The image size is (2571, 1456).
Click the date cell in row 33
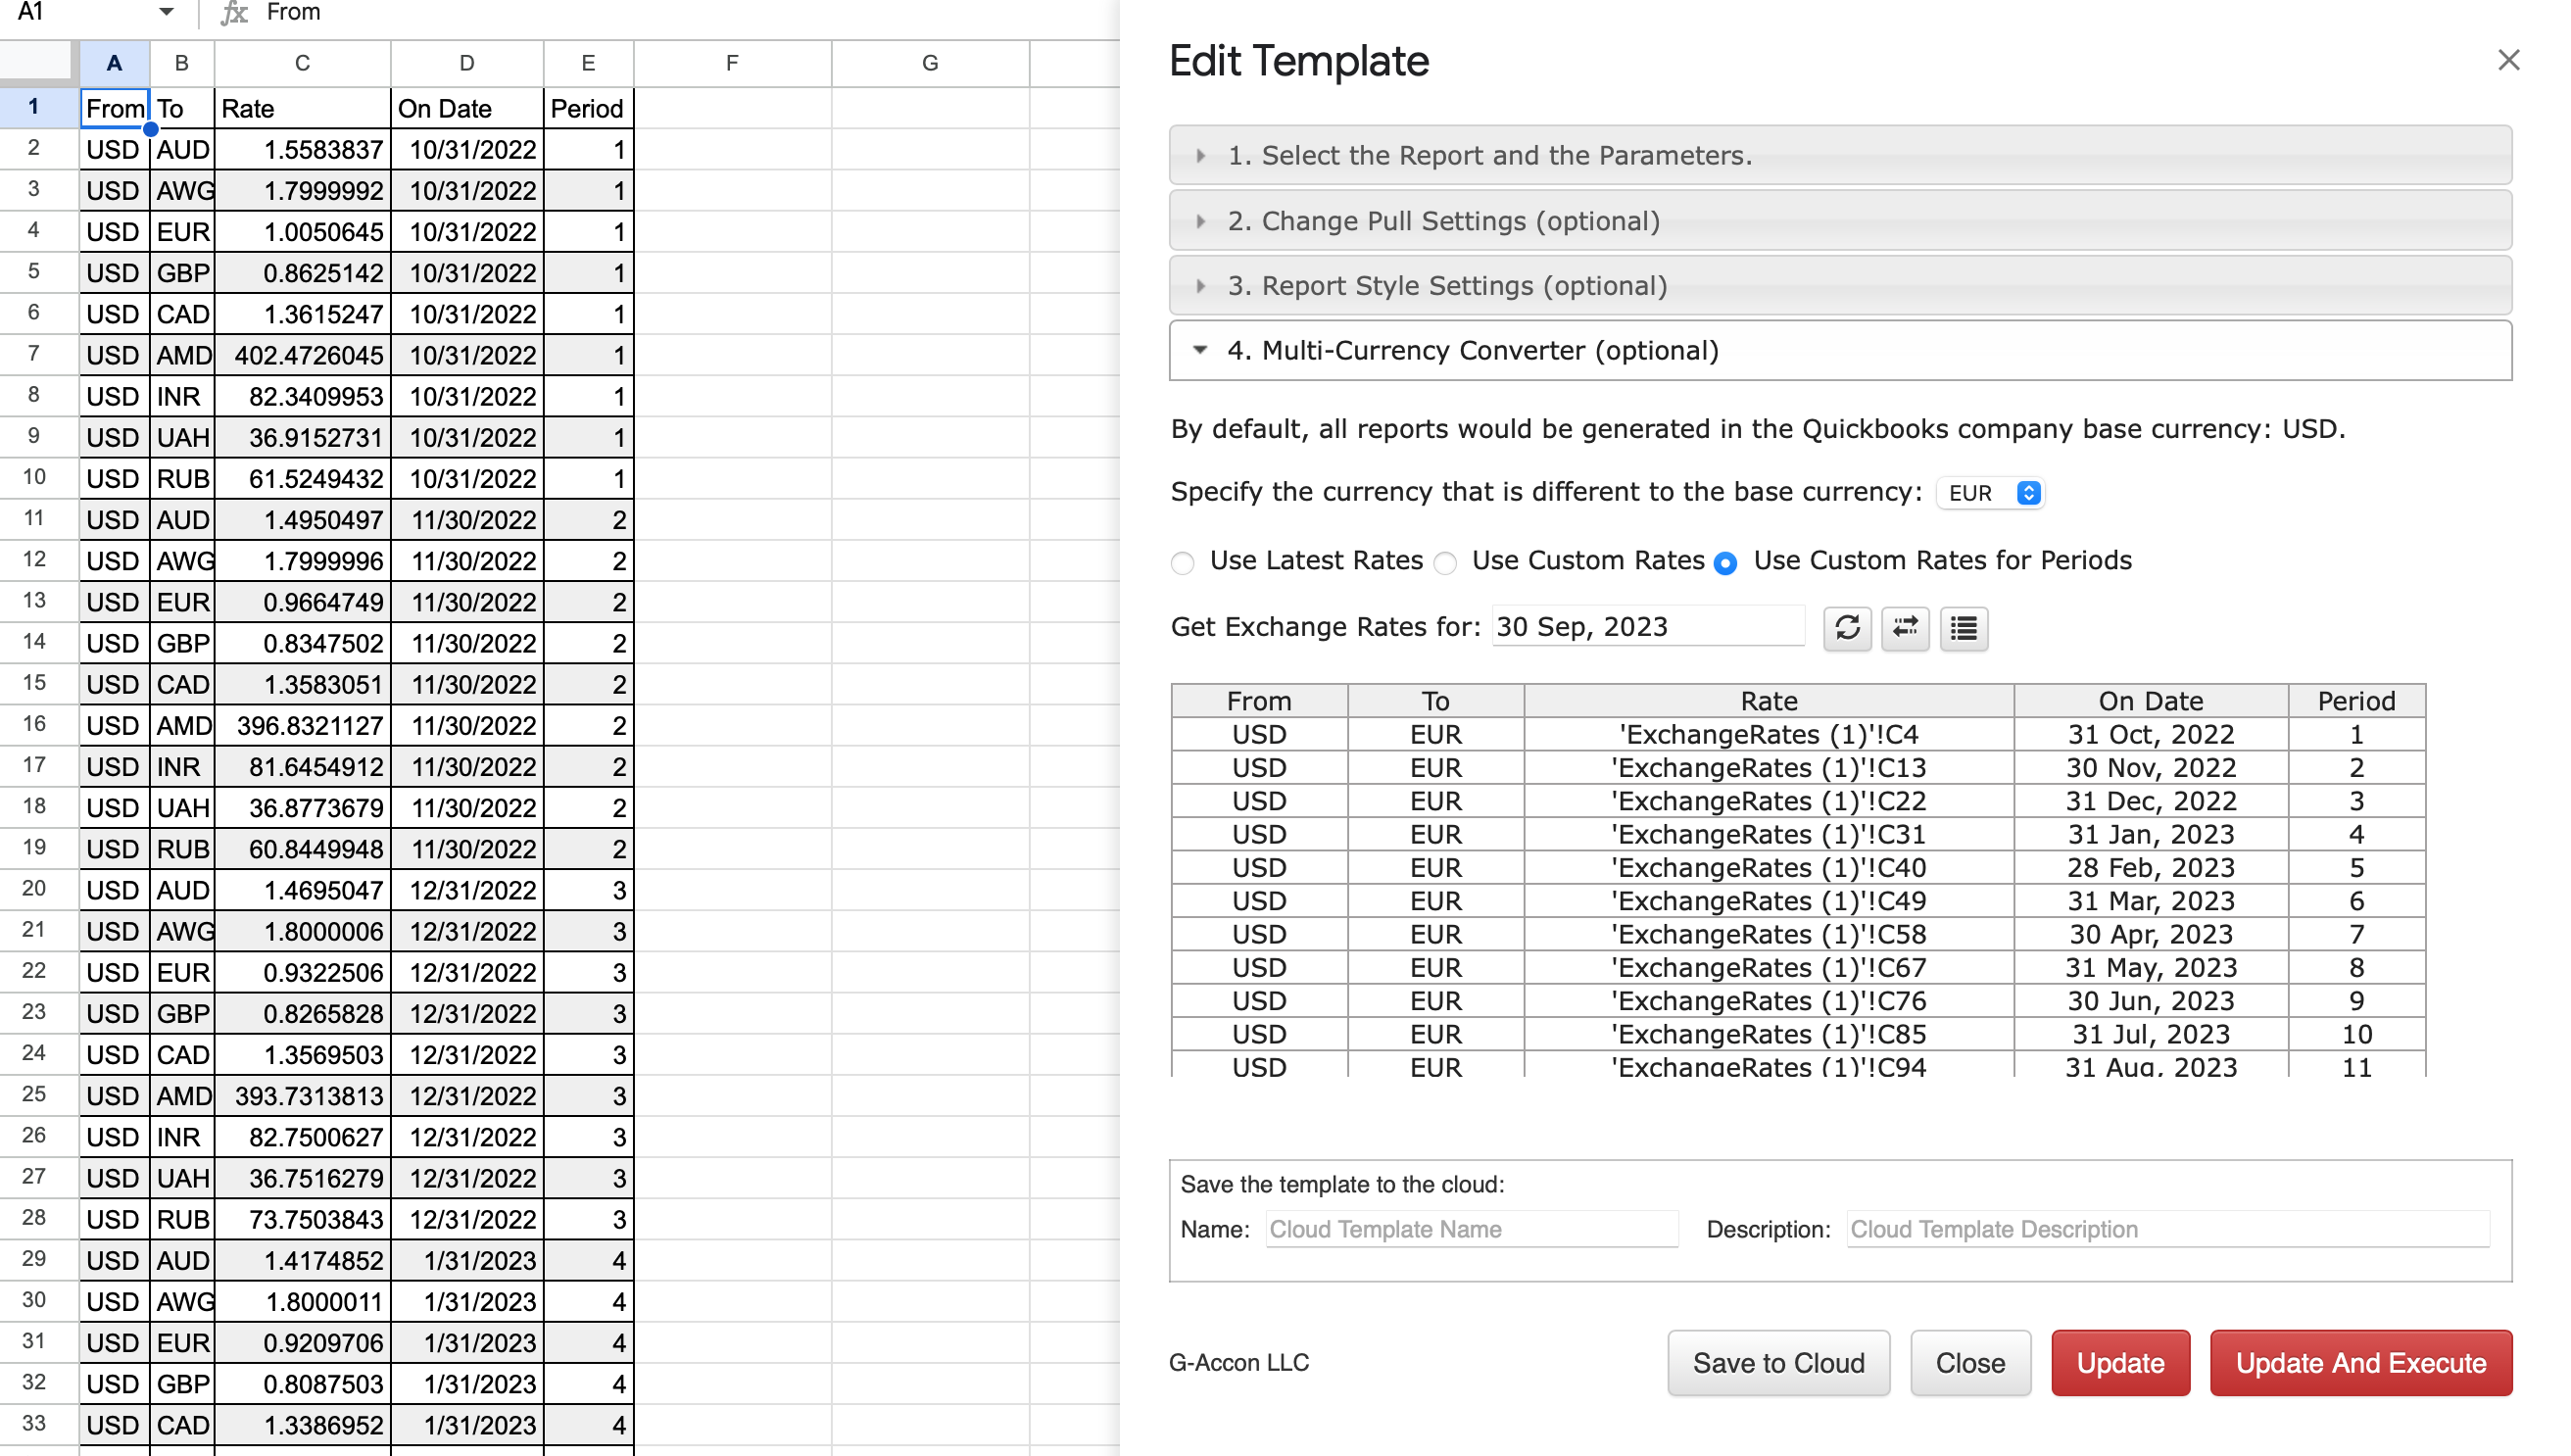tap(467, 1425)
